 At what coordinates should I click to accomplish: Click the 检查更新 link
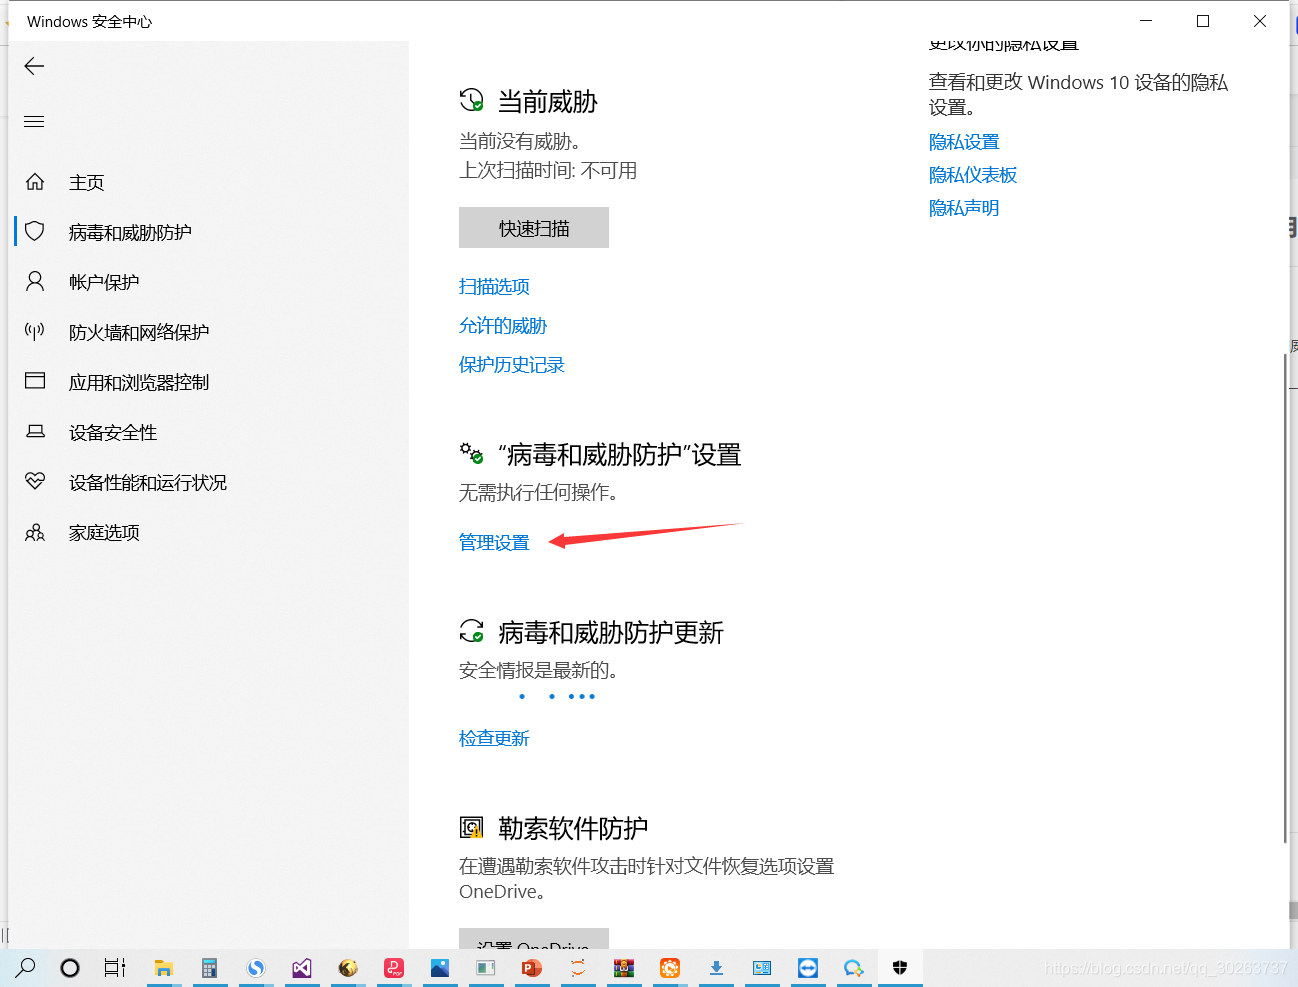pos(494,739)
